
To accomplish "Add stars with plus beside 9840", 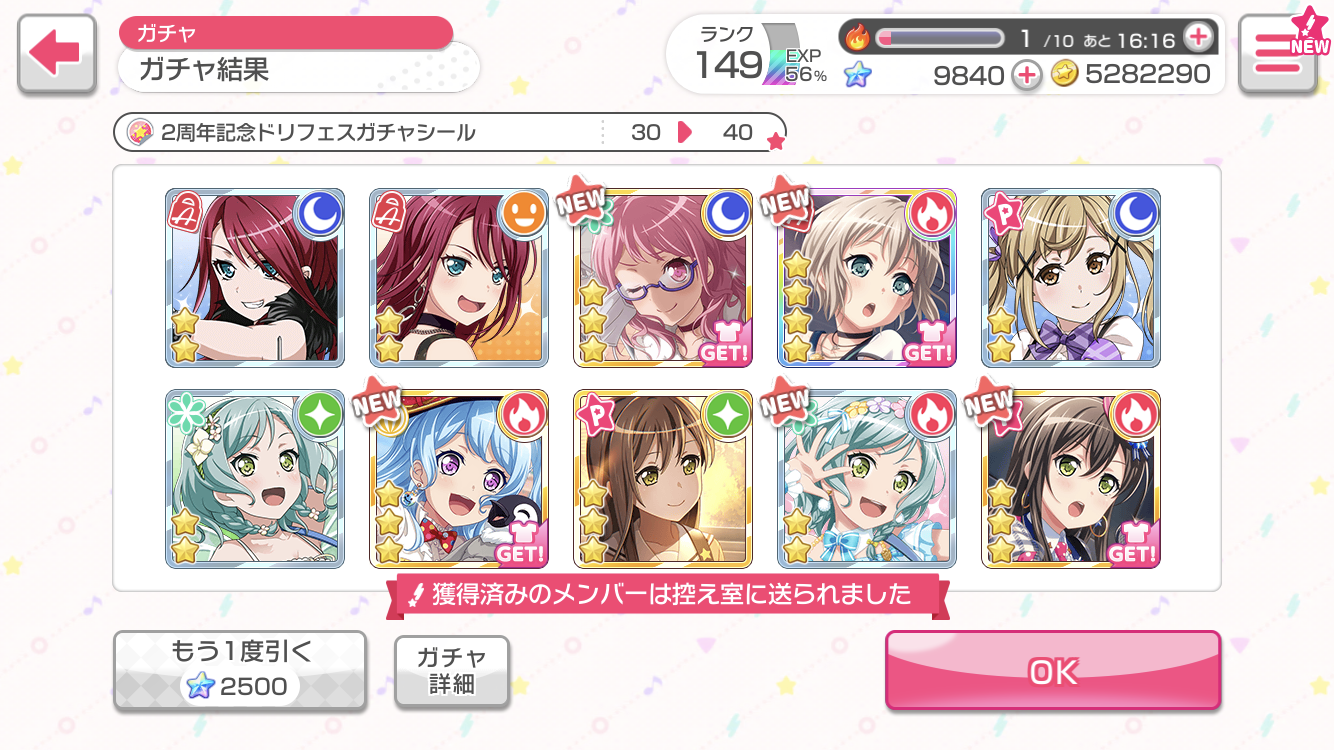I will (1026, 73).
